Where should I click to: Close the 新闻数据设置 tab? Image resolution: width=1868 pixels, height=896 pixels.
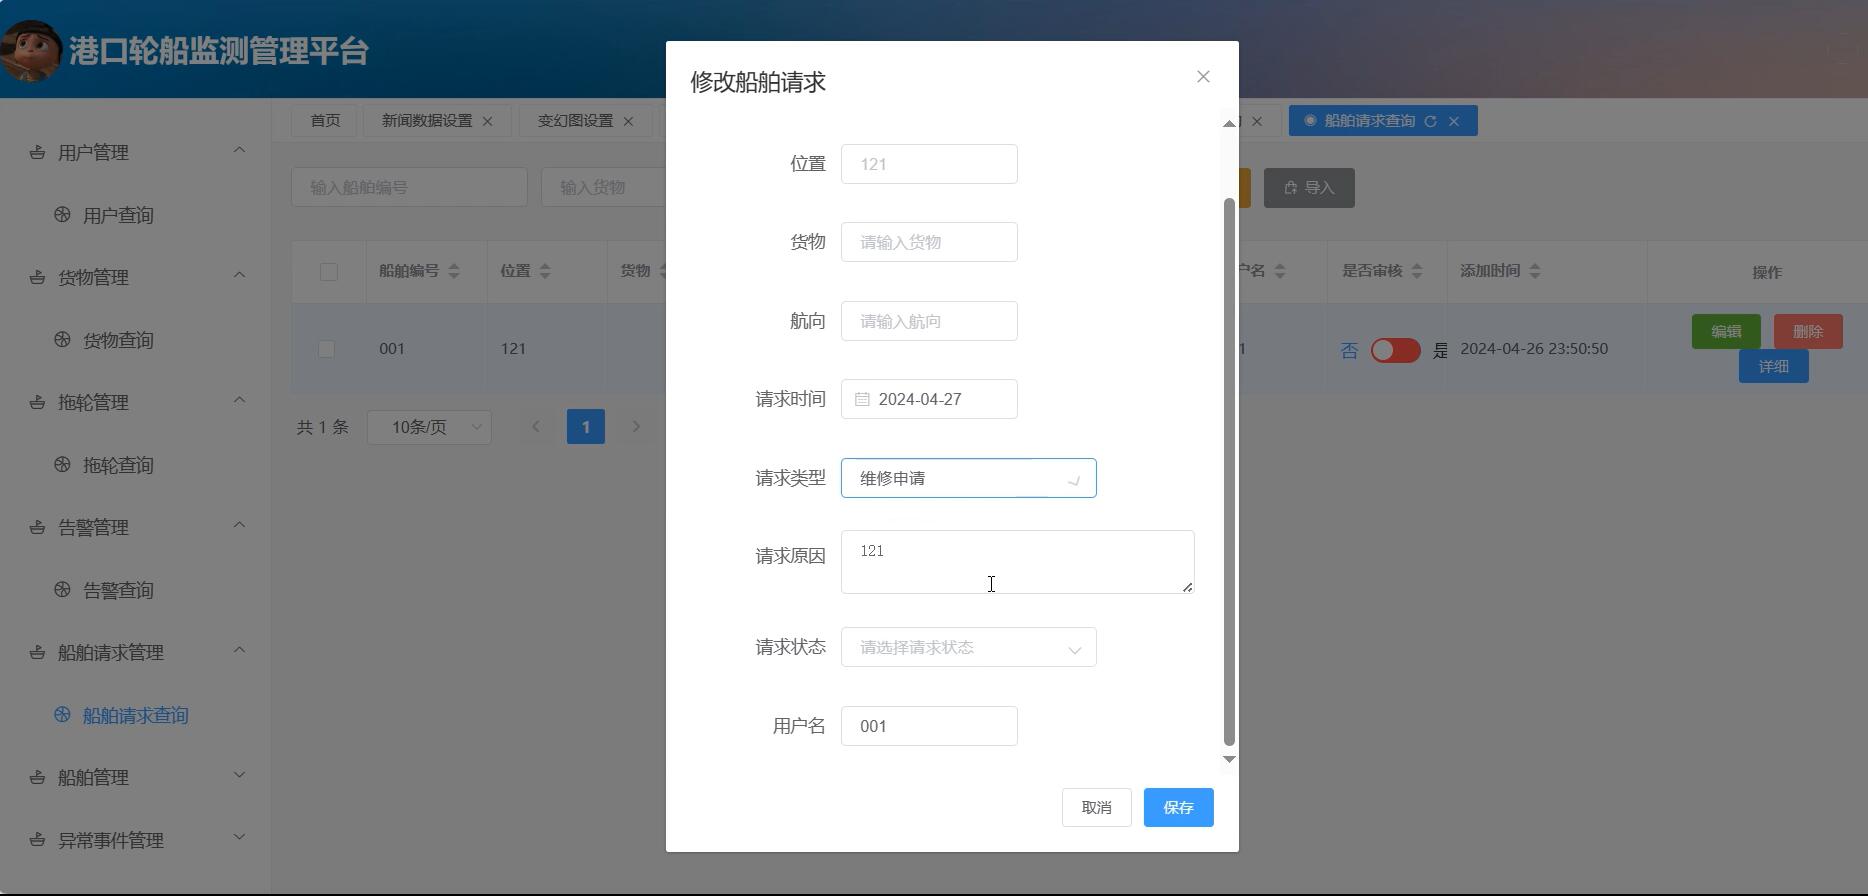click(488, 121)
